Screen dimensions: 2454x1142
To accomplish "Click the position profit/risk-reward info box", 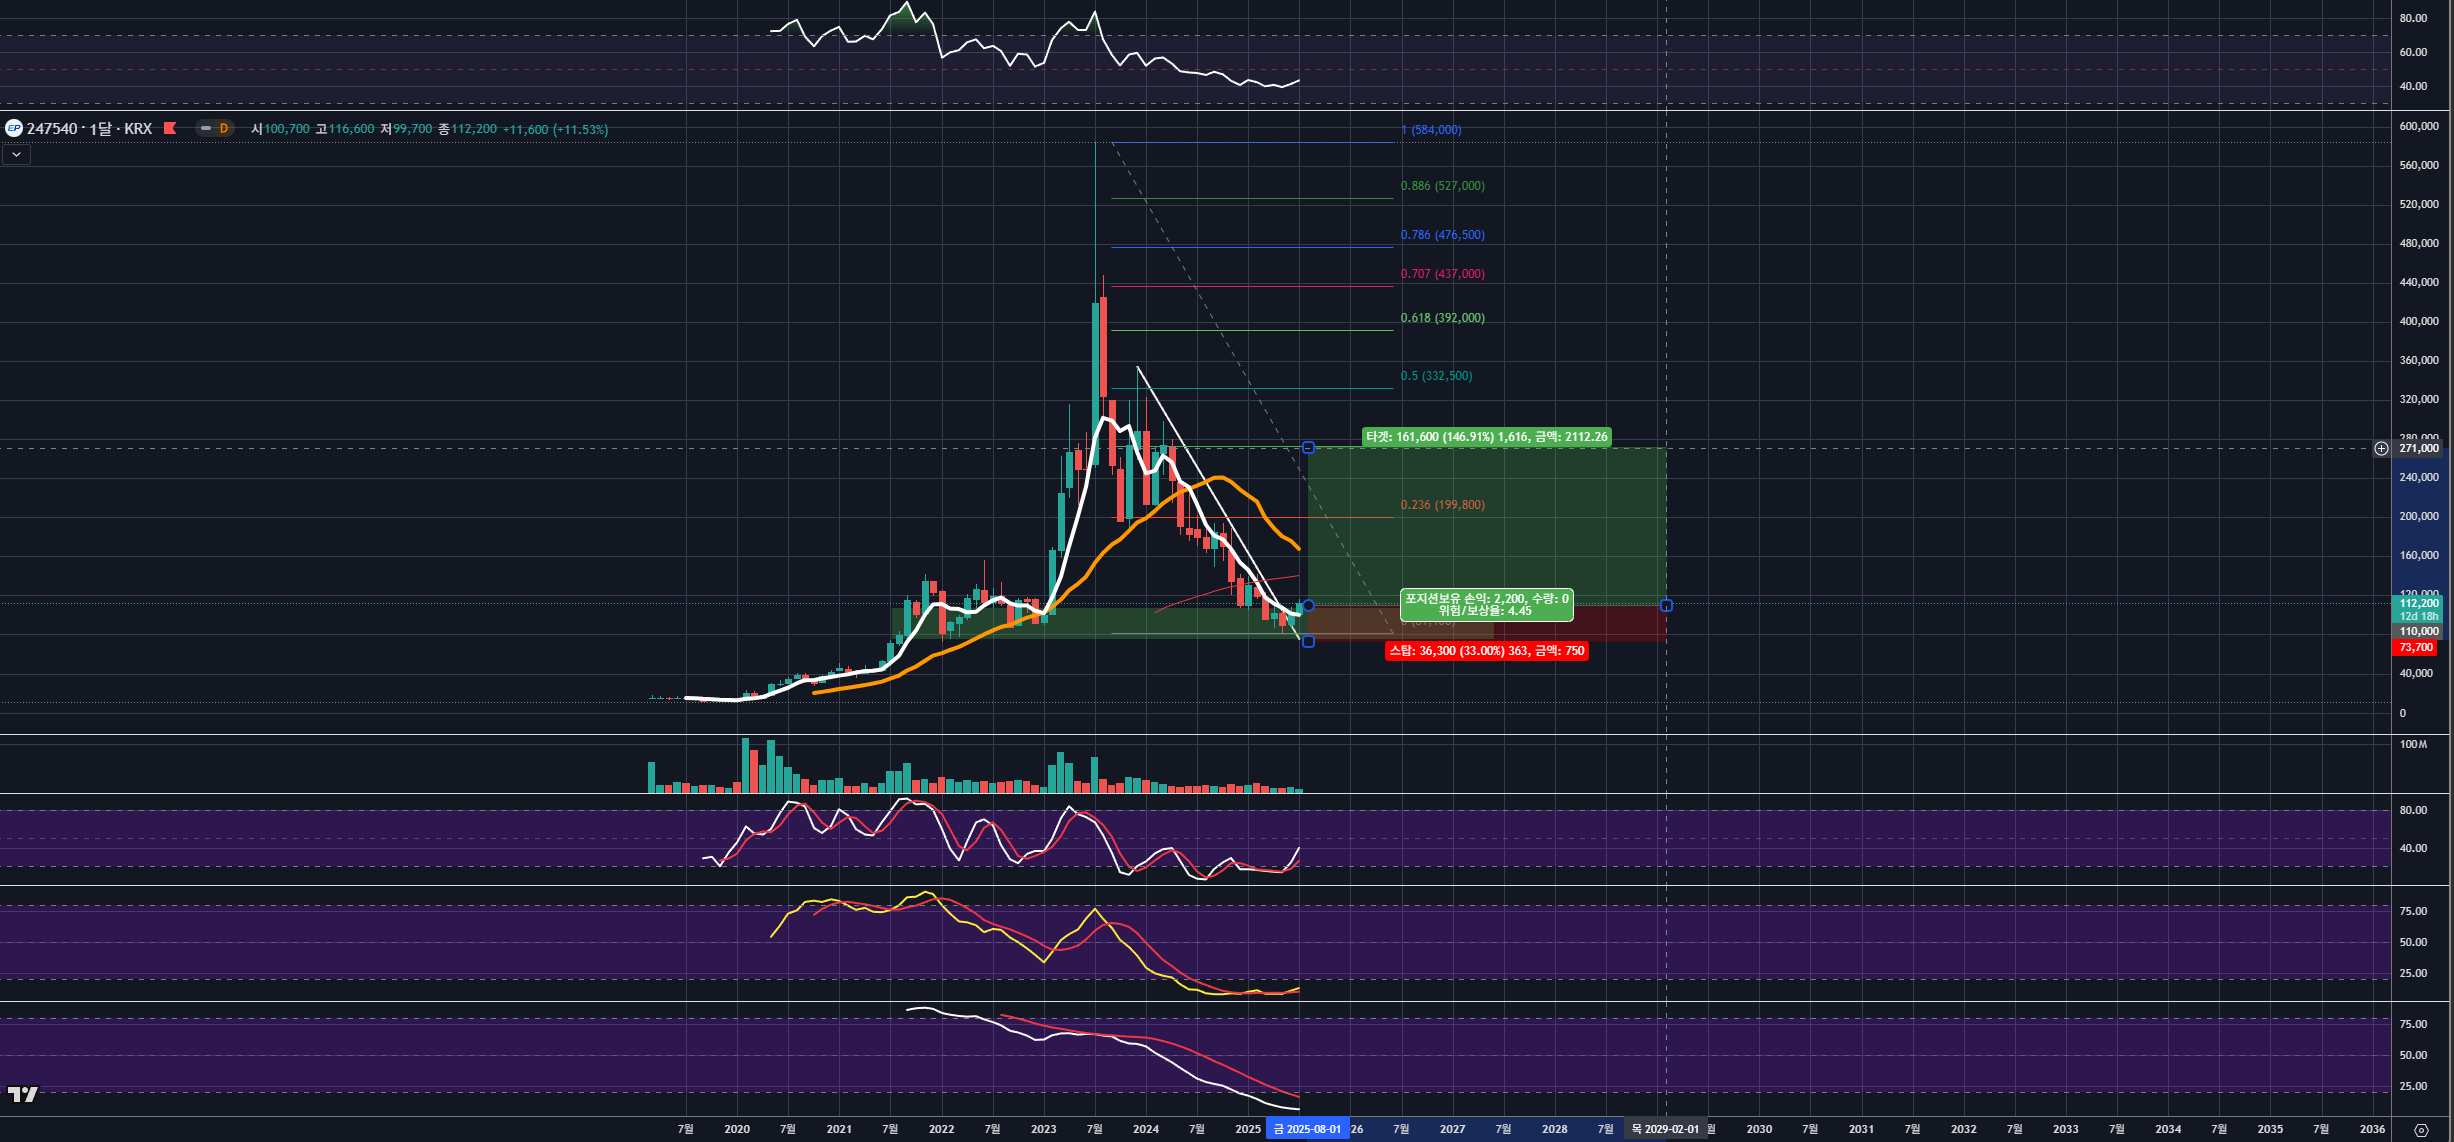I will click(1486, 604).
